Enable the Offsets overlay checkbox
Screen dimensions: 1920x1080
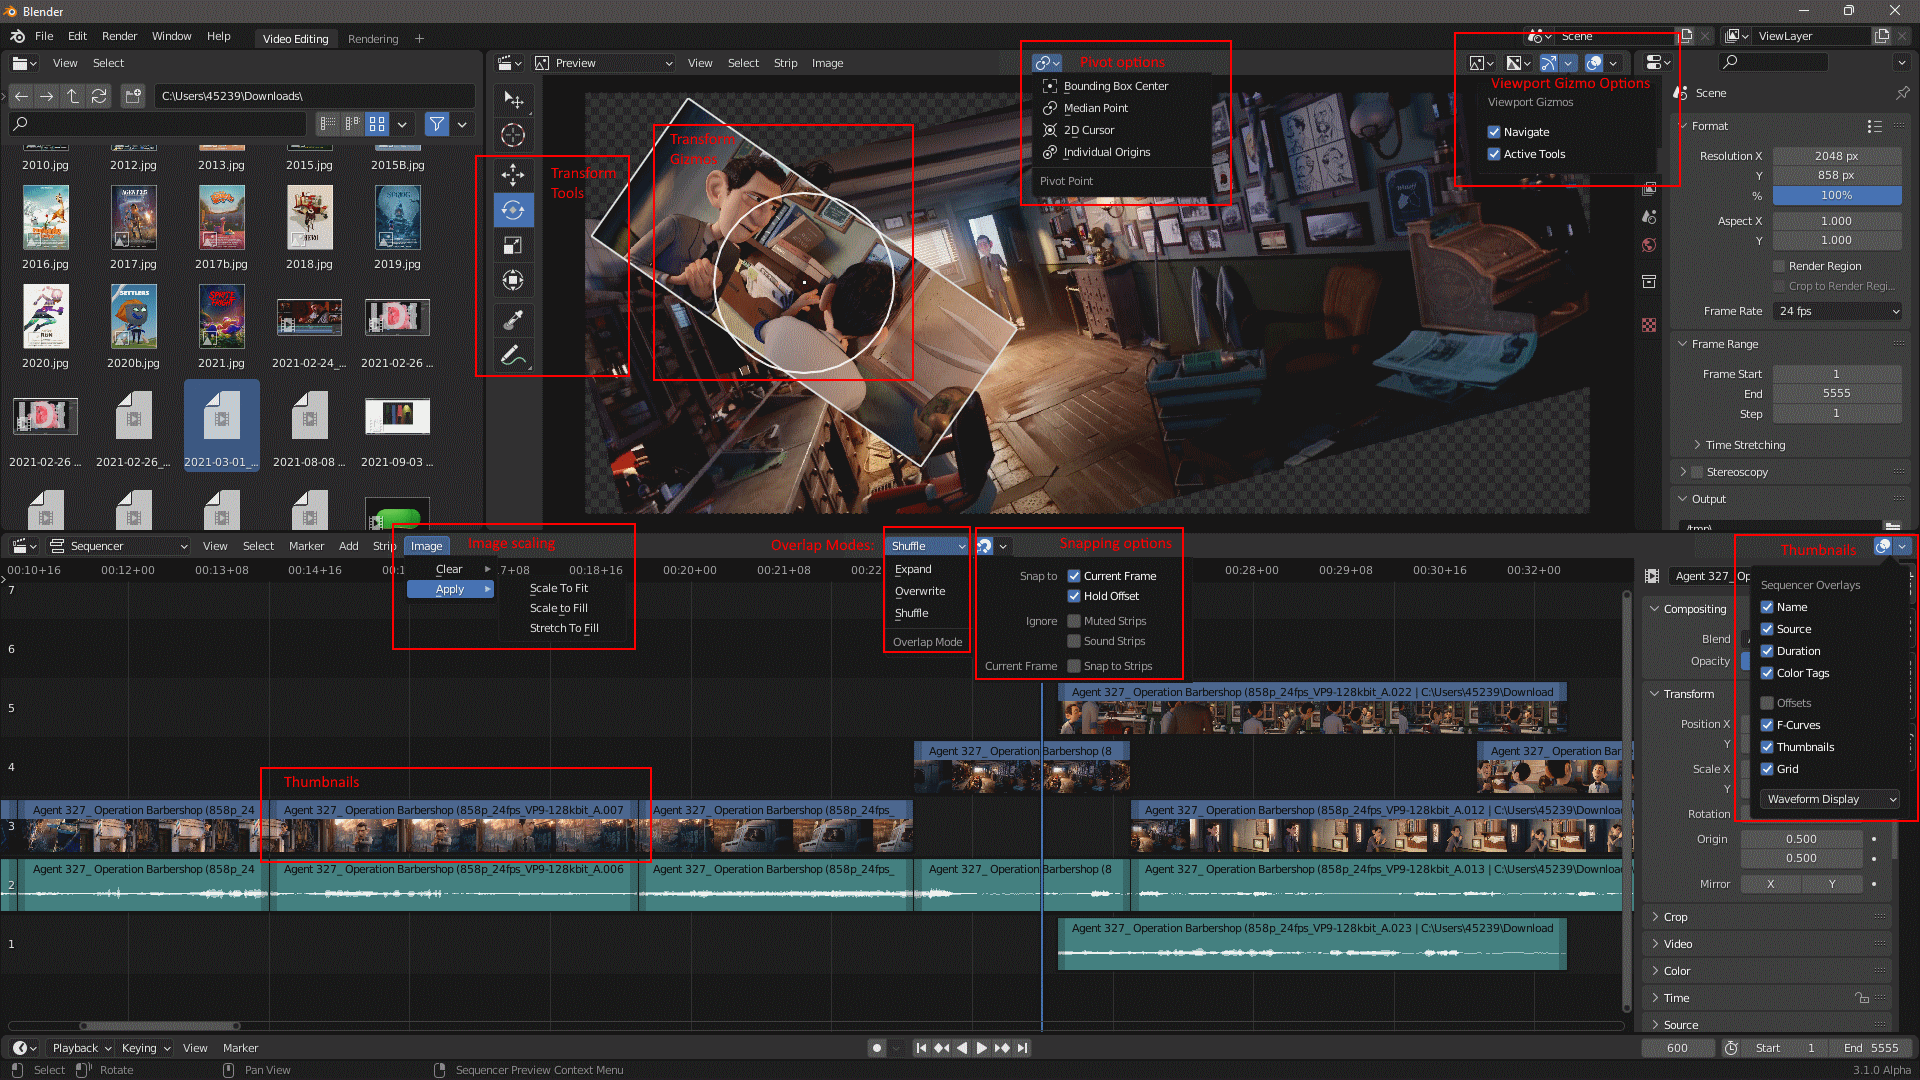click(1767, 703)
